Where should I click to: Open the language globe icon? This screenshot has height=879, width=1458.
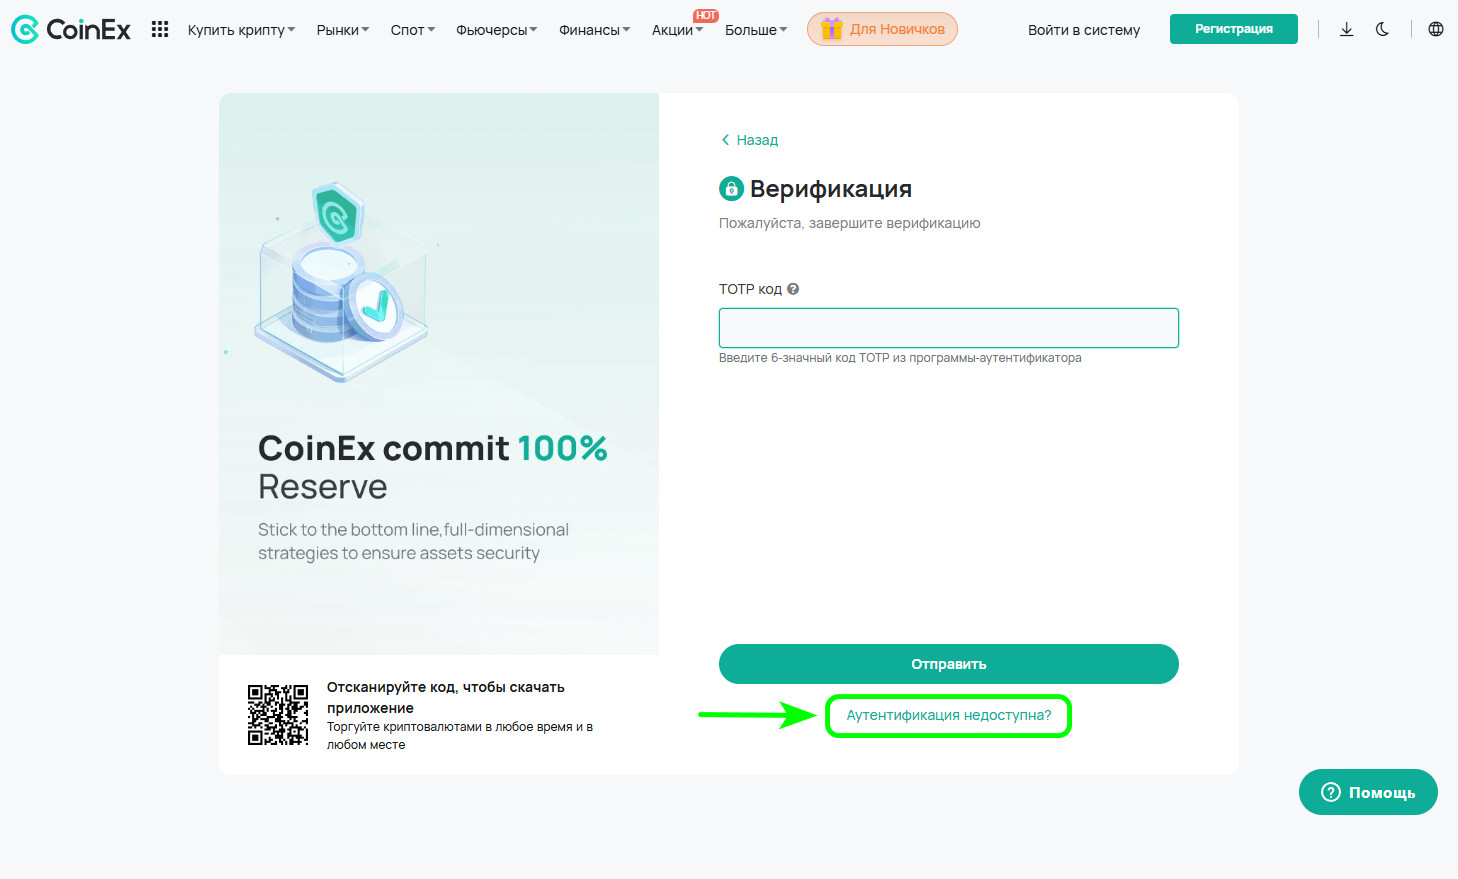(1436, 29)
